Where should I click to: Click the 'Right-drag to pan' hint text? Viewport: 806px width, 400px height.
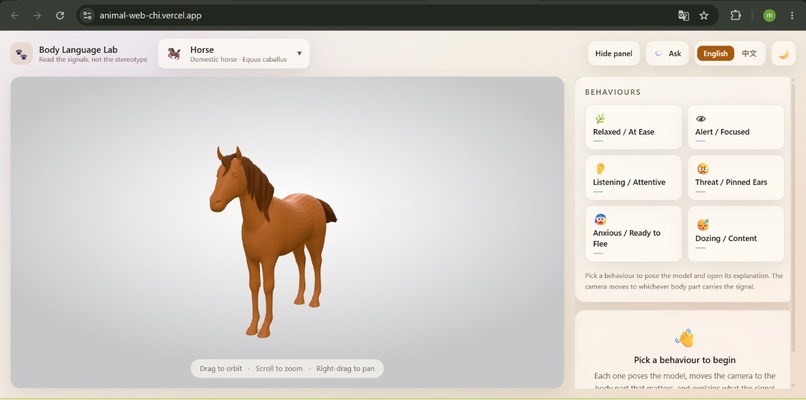coord(345,369)
